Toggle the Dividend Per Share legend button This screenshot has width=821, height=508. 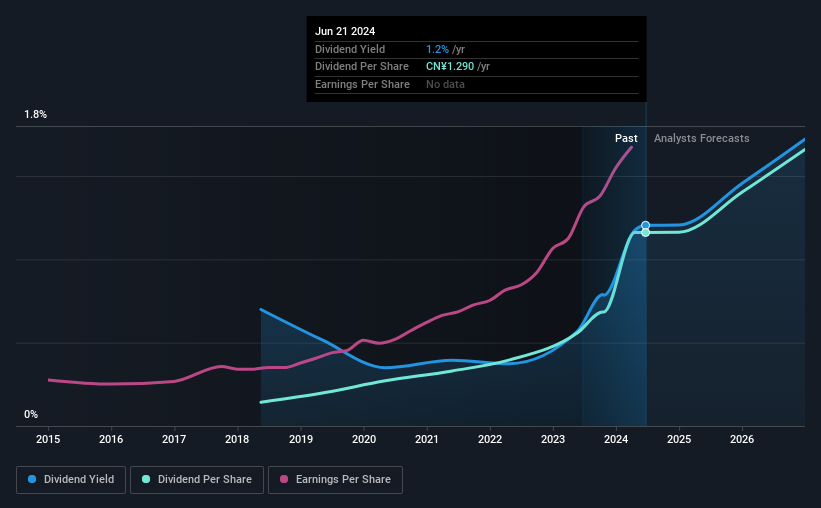tap(197, 480)
